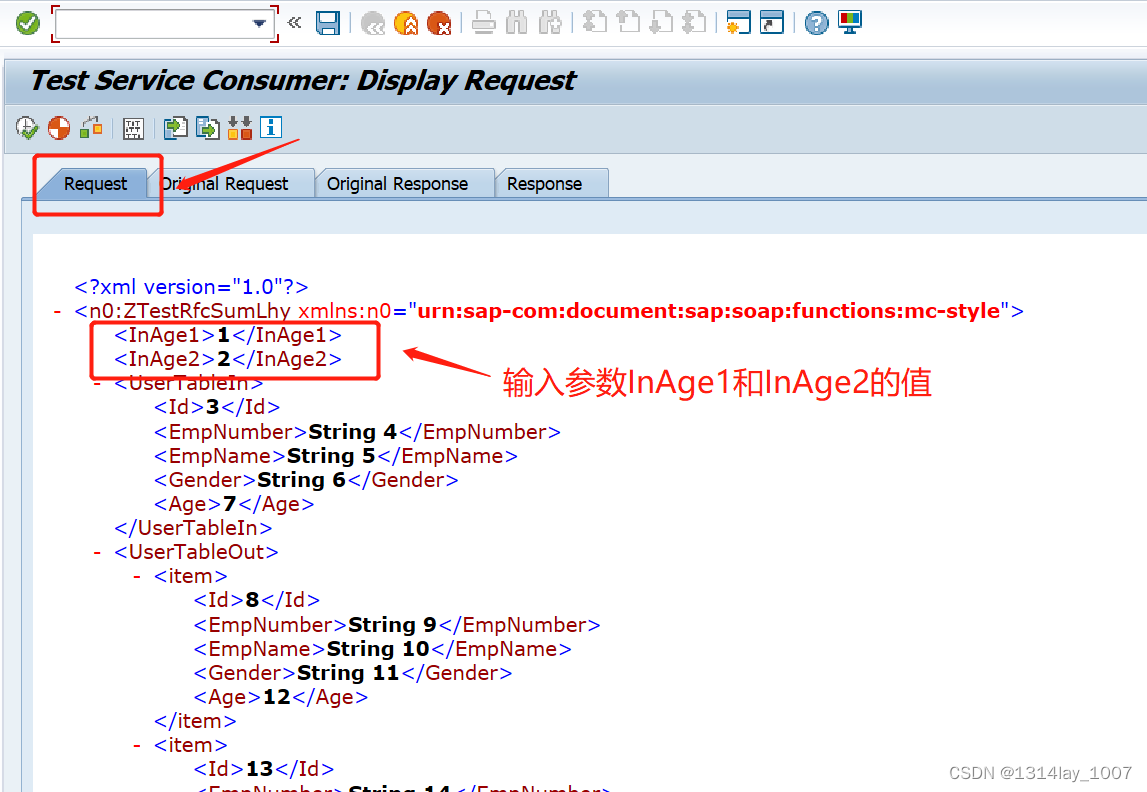Click the double down-arrow boxes icon
The image size is (1147, 792).
pos(240,127)
